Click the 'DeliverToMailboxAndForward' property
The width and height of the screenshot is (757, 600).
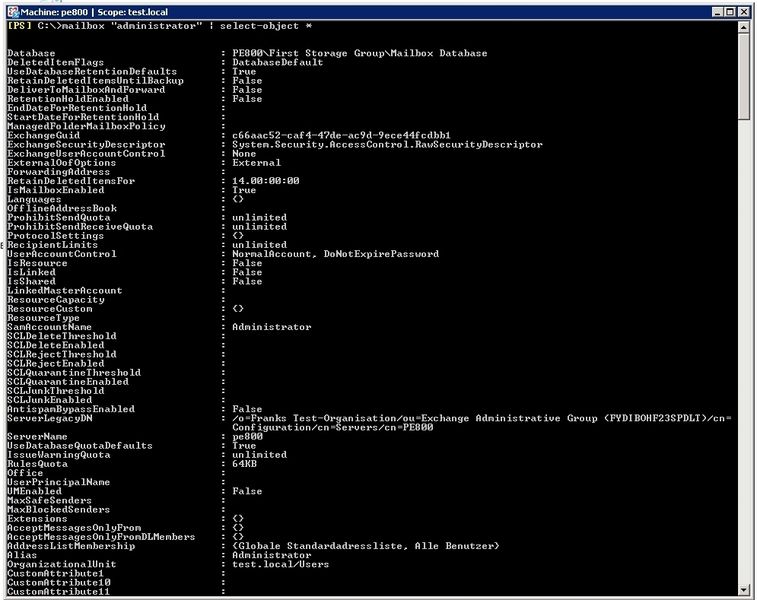click(x=86, y=90)
